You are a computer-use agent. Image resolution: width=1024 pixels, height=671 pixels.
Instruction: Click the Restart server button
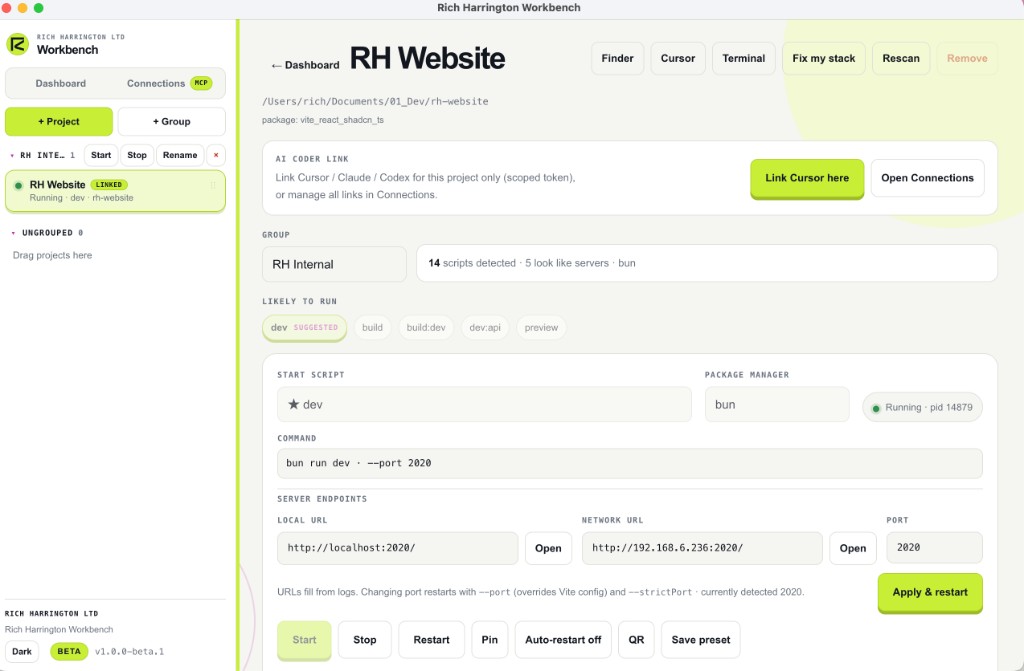pos(432,640)
